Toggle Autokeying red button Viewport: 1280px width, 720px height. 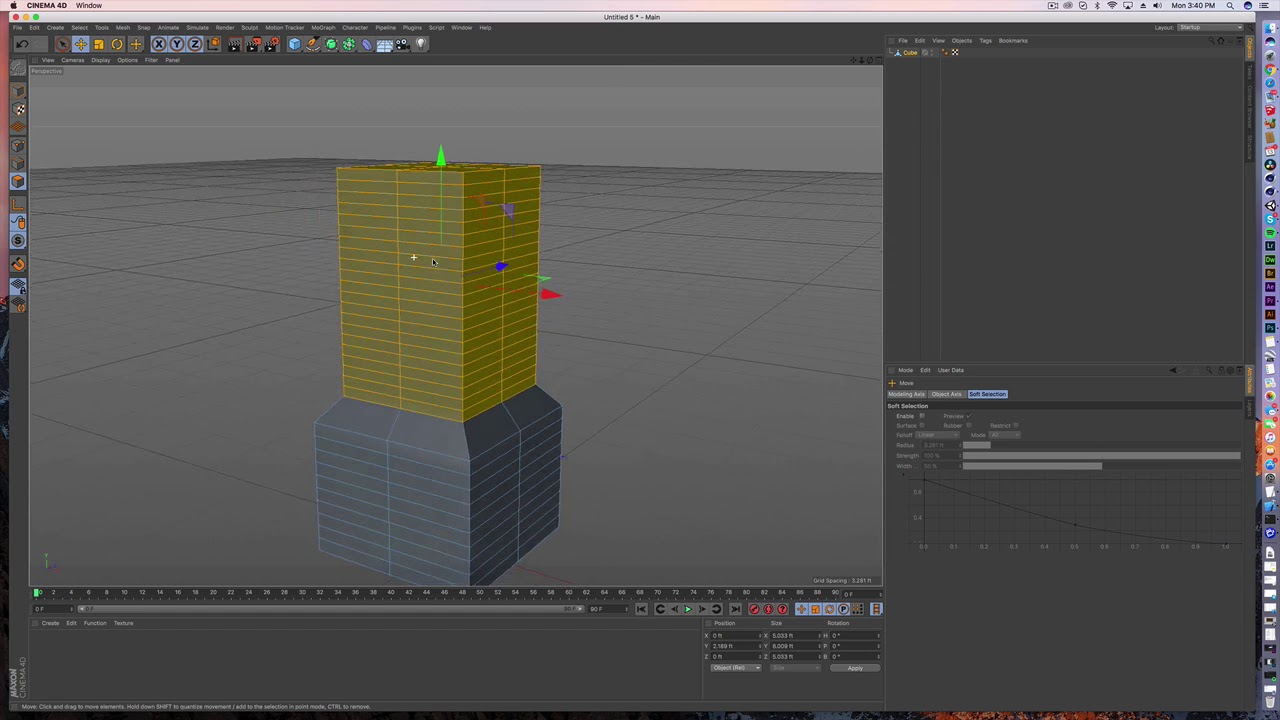[768, 609]
